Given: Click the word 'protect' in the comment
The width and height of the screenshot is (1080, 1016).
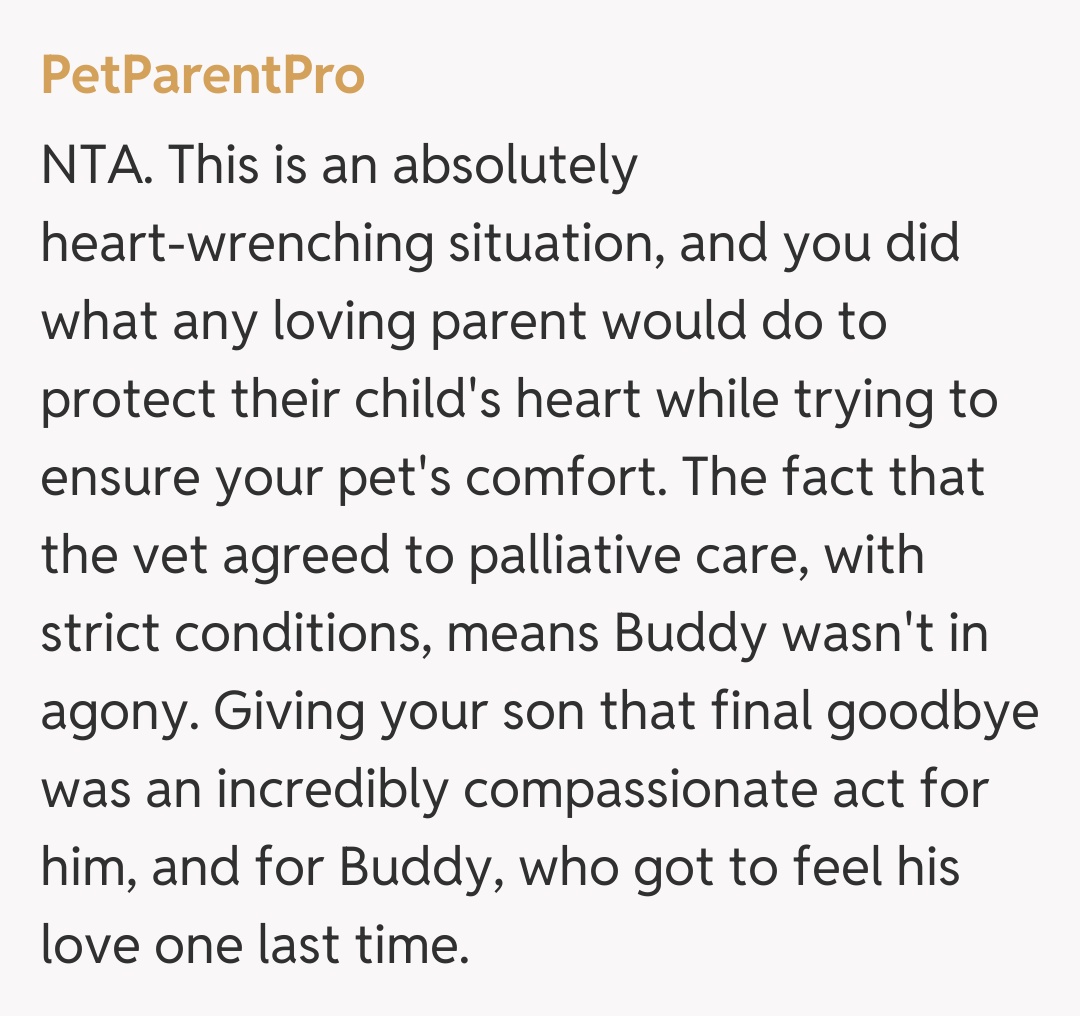Looking at the screenshot, I should pyautogui.click(x=127, y=400).
